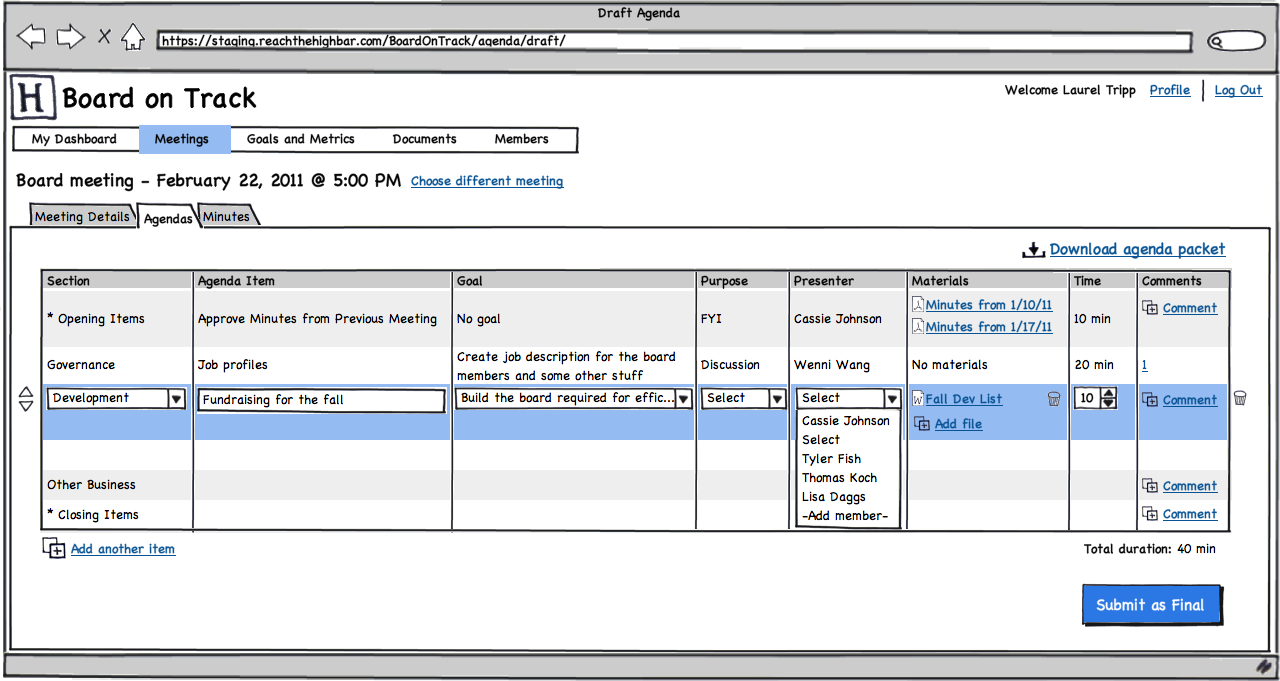The height and width of the screenshot is (681, 1280).
Task: Click the browser back arrow
Action: click(x=32, y=38)
